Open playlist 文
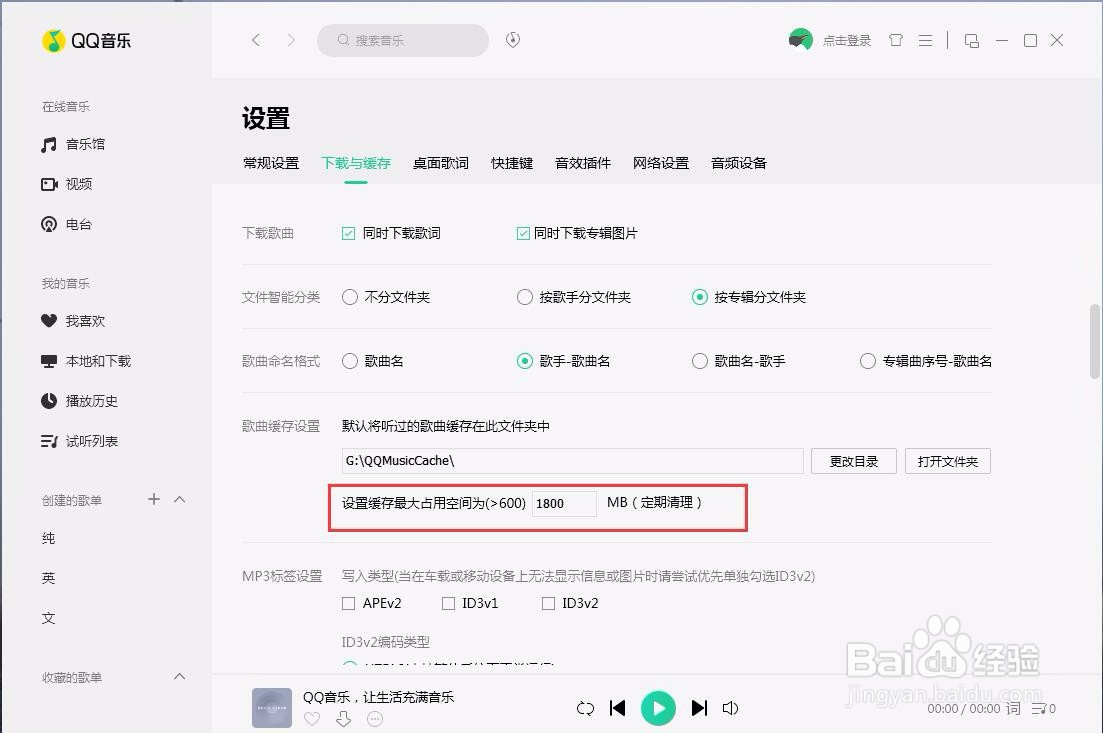1103x733 pixels. (49, 618)
